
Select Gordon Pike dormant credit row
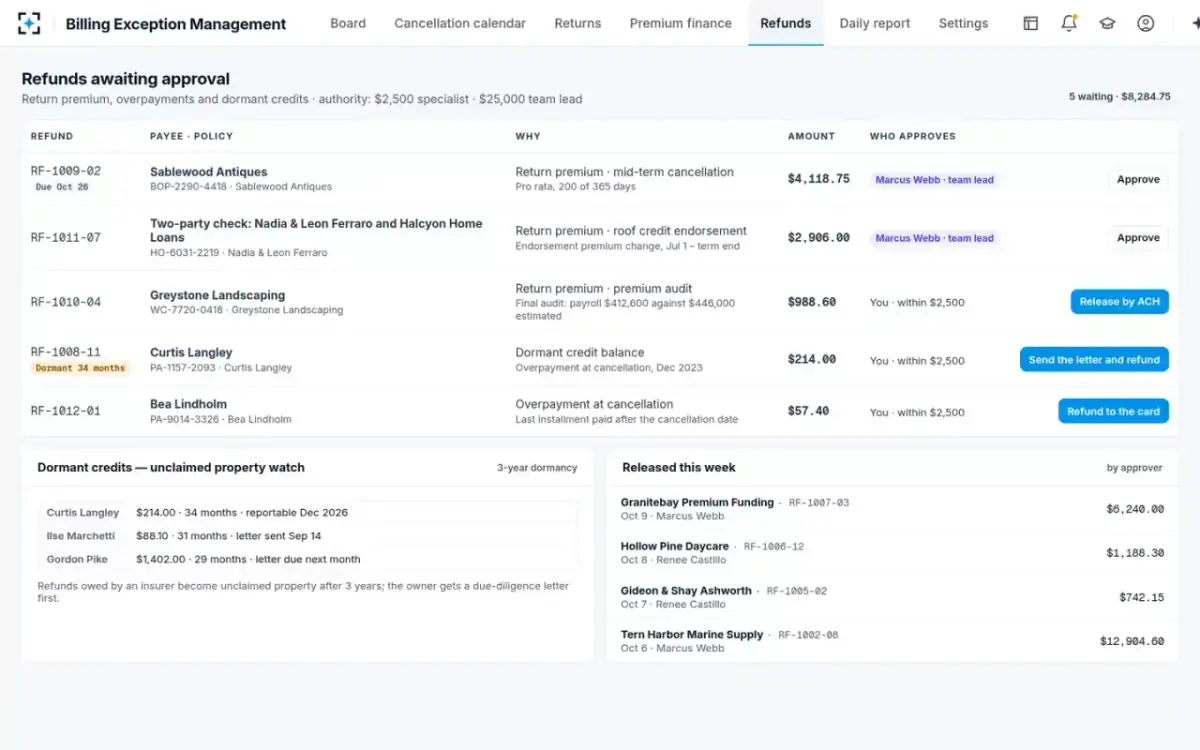[x=308, y=559]
